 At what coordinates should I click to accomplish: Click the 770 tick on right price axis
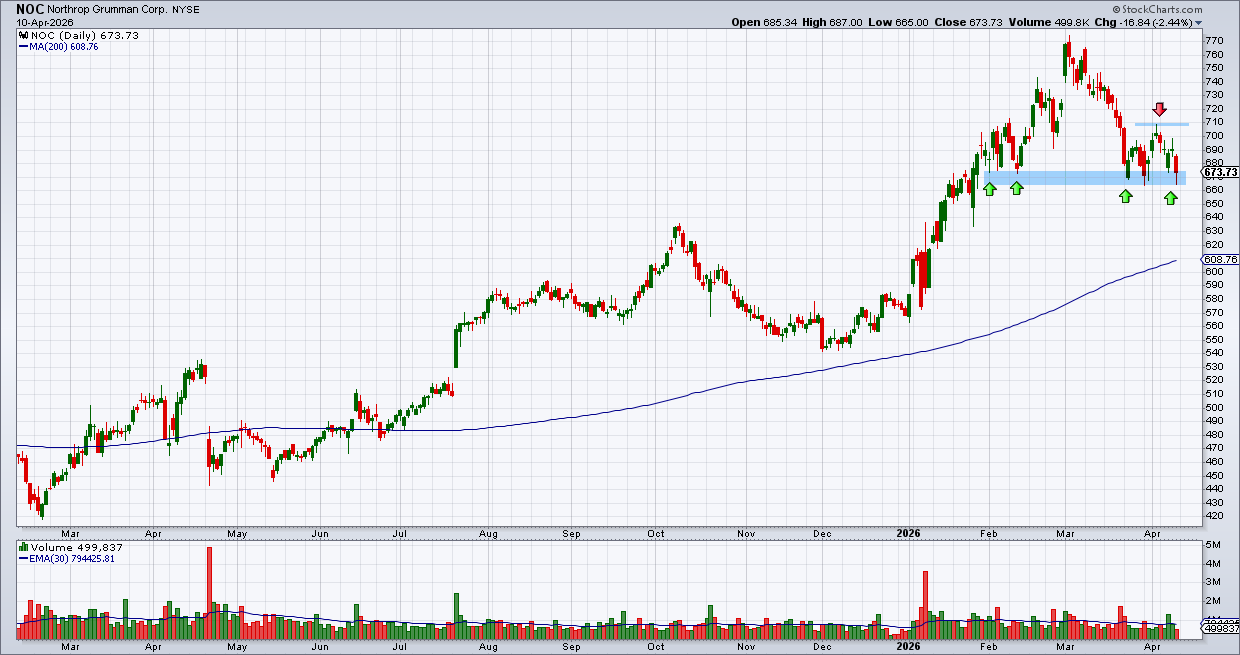click(1213, 40)
